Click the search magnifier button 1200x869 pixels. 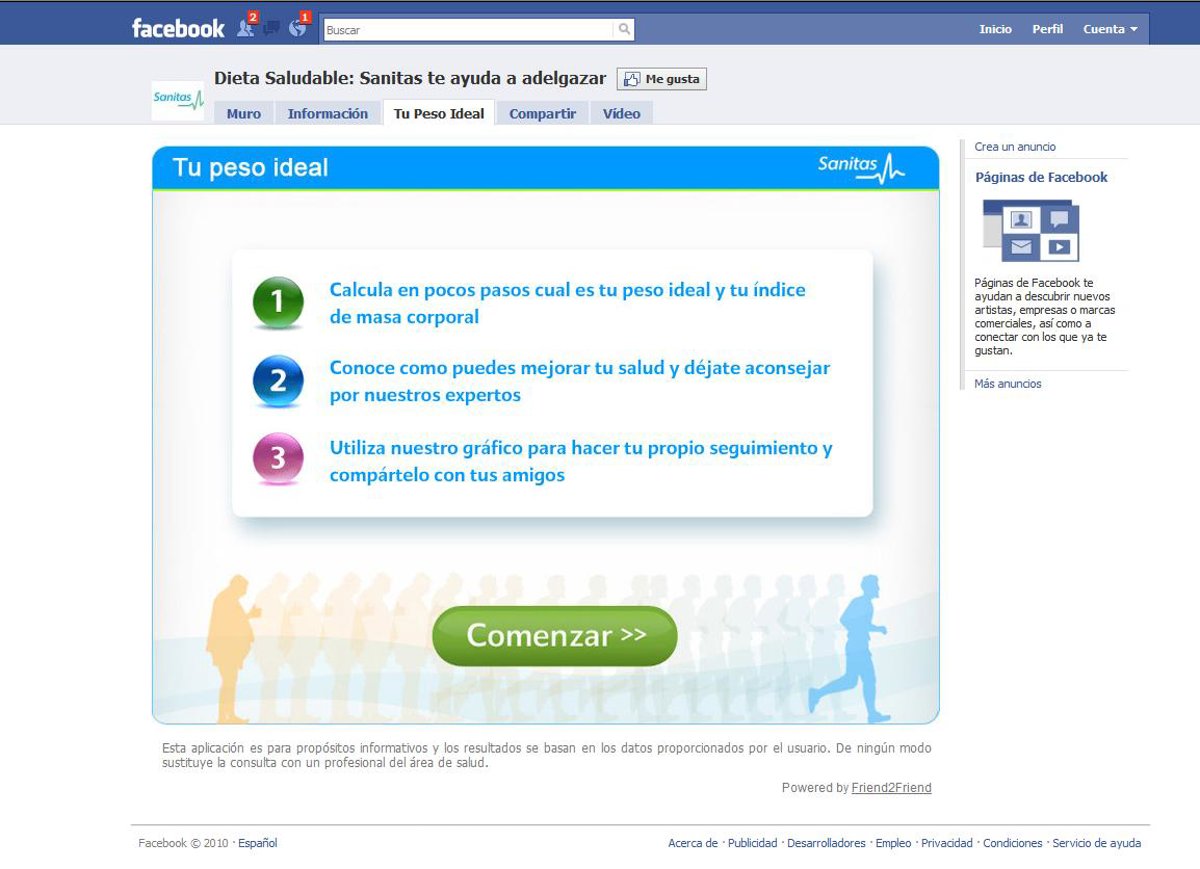coord(624,30)
